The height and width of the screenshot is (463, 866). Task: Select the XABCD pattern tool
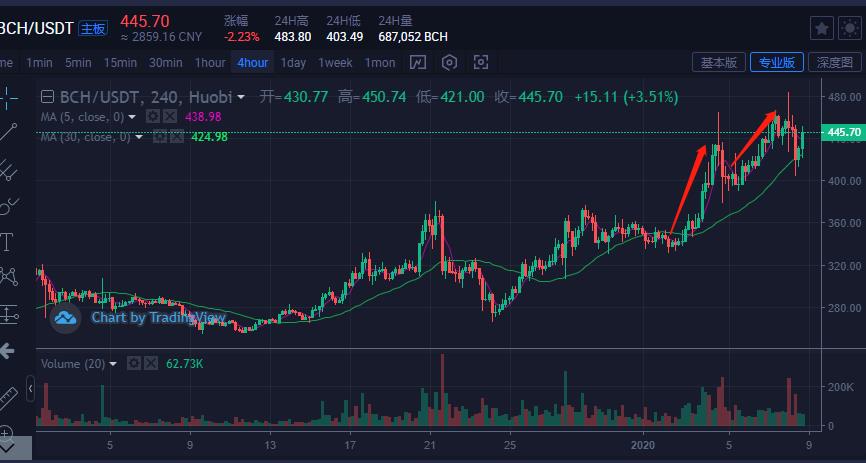[8, 276]
